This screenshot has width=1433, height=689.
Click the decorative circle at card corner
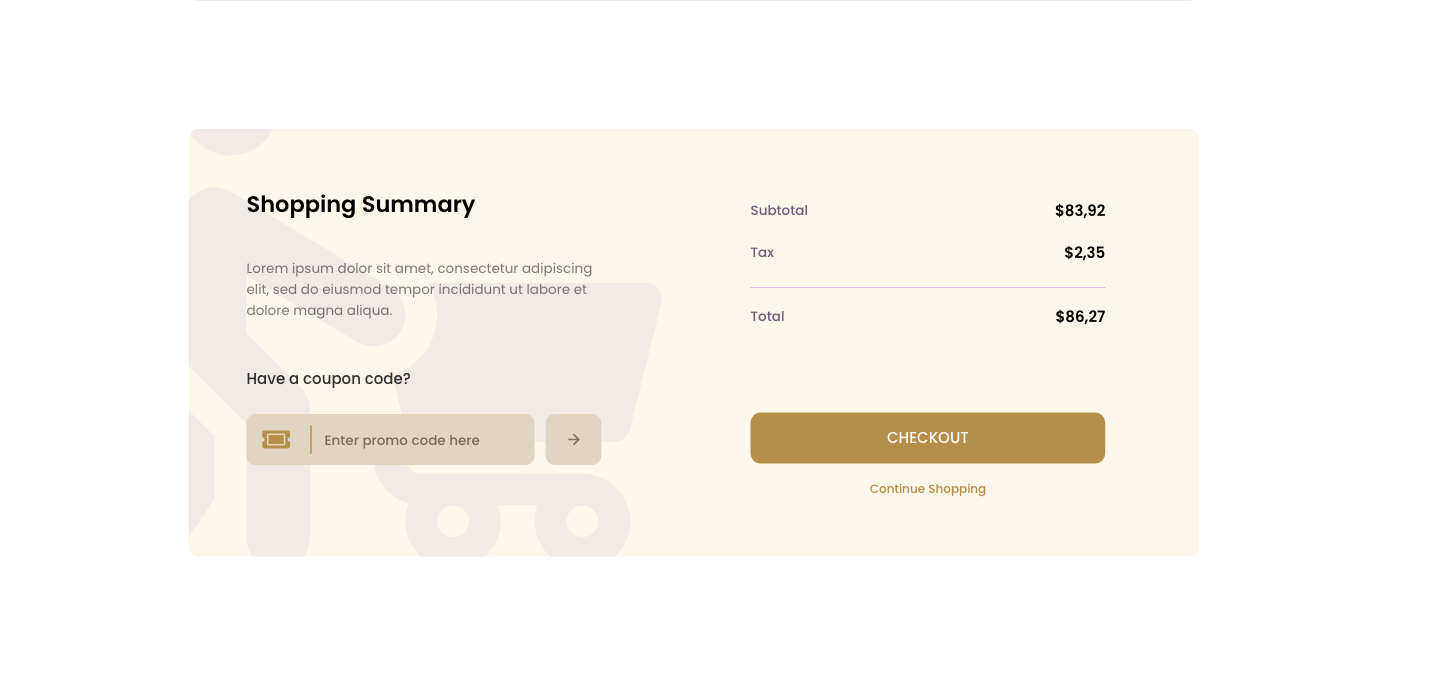231,142
